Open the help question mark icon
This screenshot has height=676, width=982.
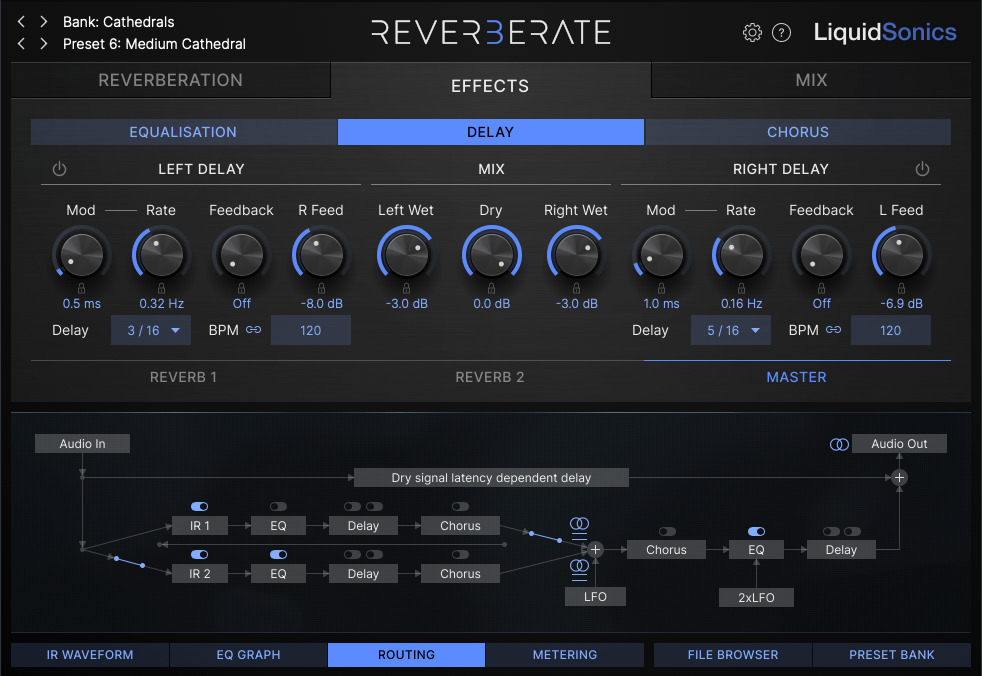[781, 32]
